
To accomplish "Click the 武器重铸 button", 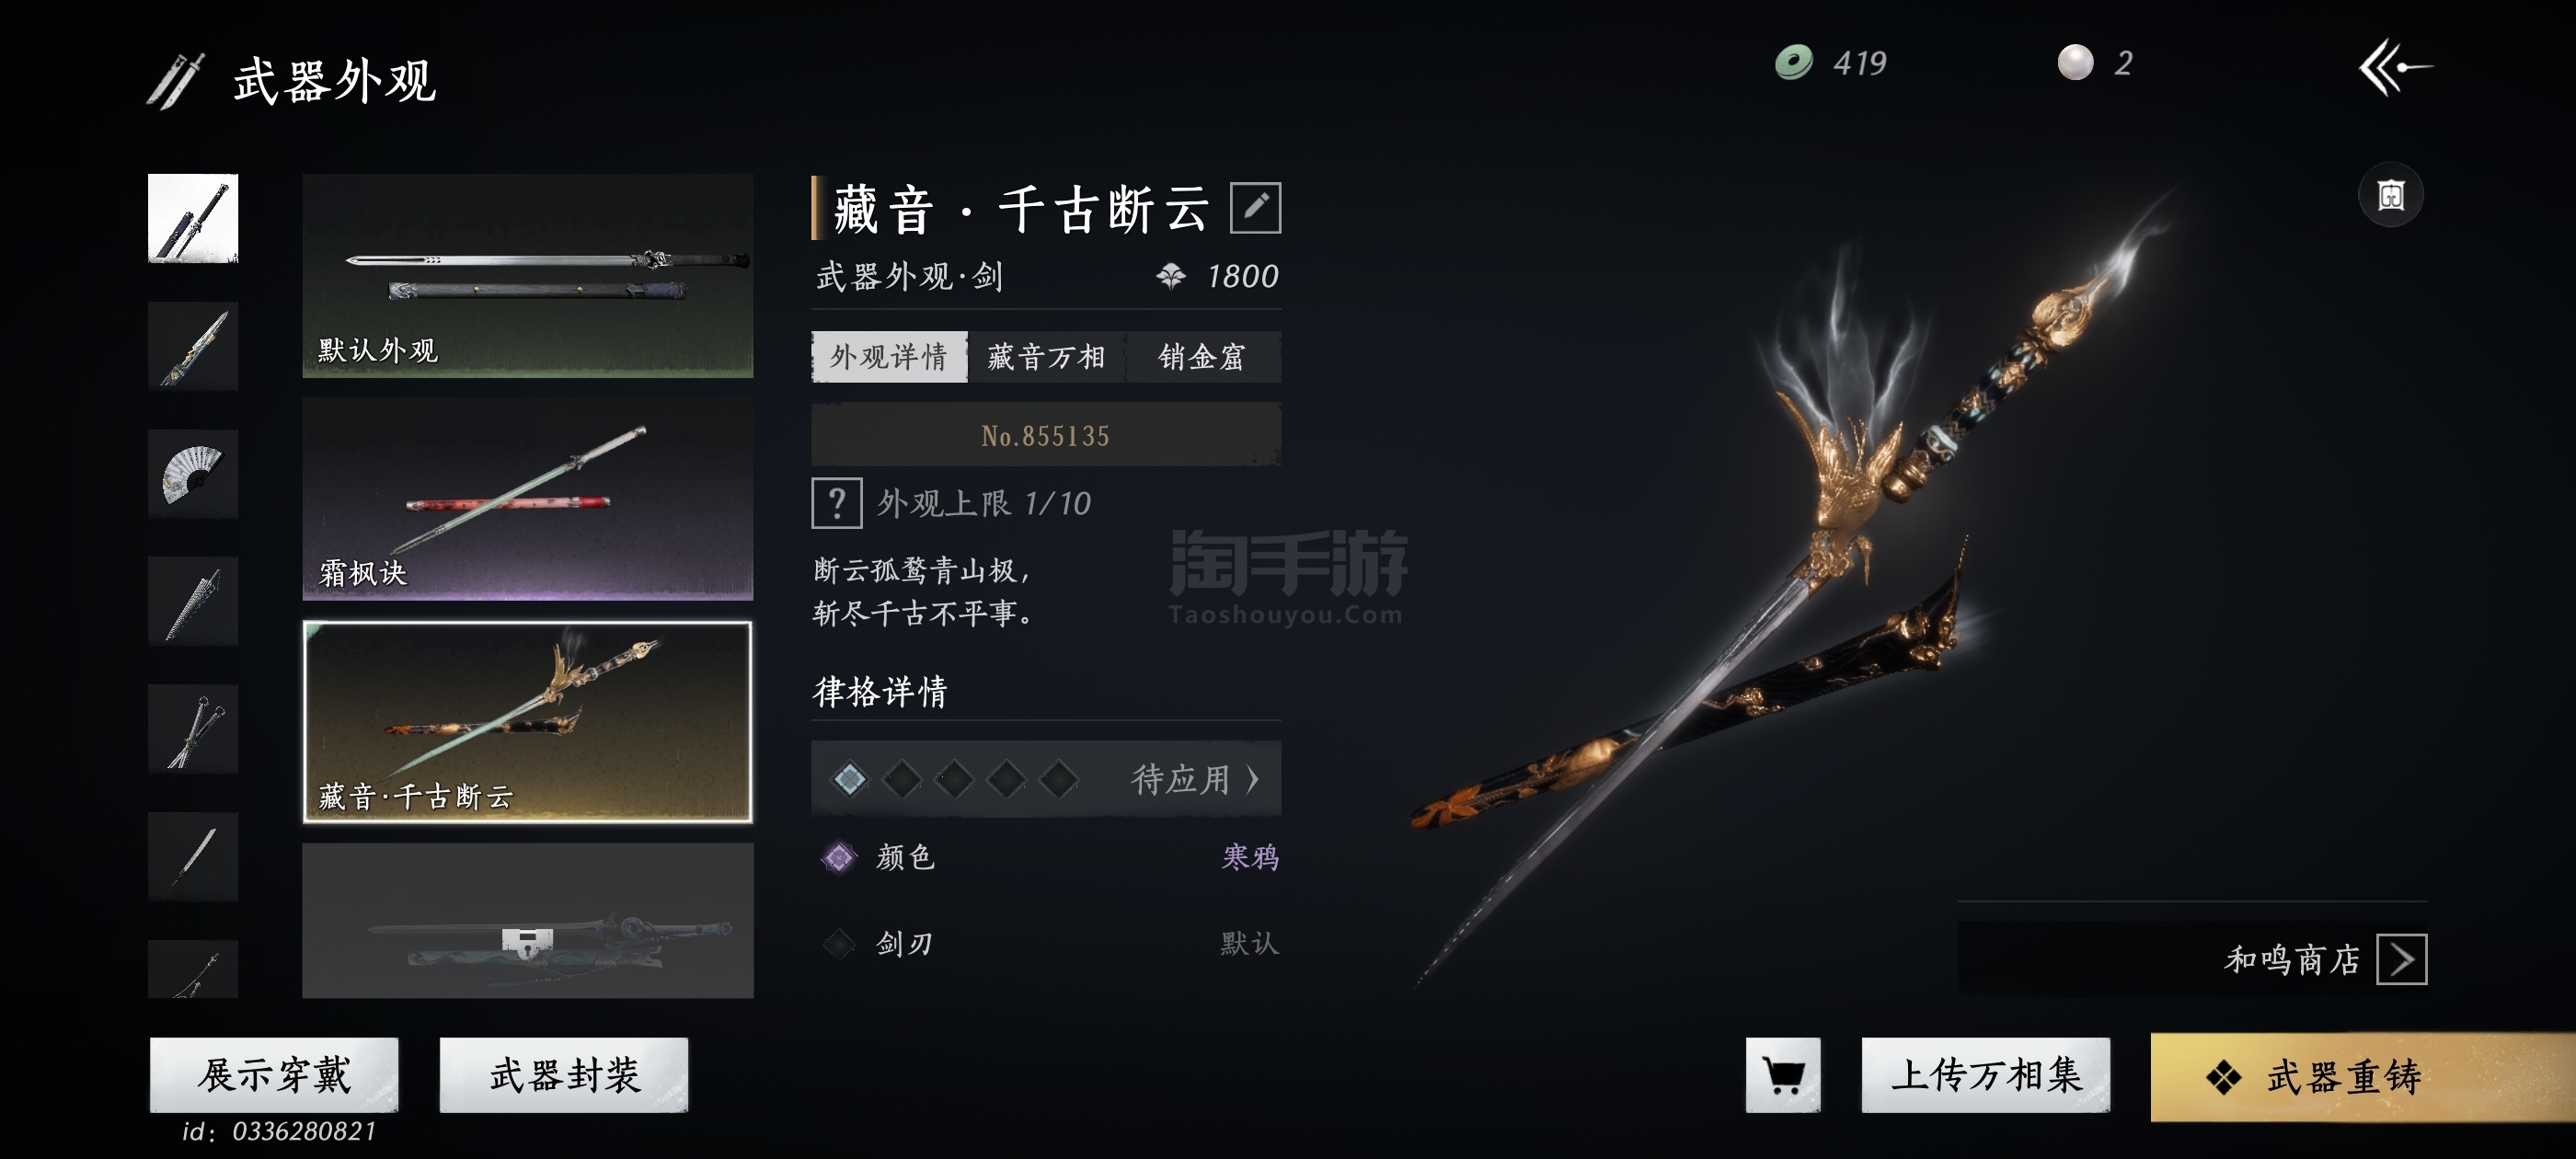I will 2363,1076.
